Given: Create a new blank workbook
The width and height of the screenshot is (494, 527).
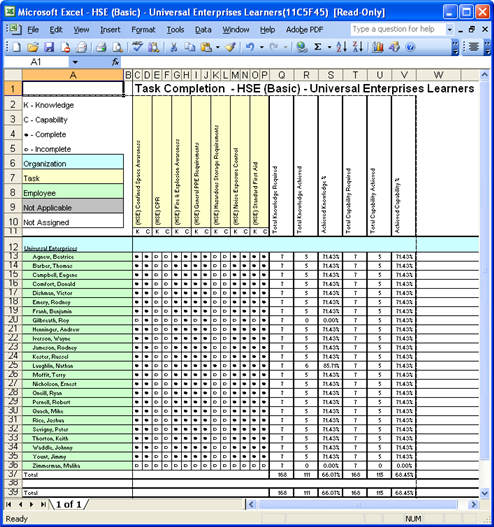Looking at the screenshot, I should pyautogui.click(x=16, y=47).
